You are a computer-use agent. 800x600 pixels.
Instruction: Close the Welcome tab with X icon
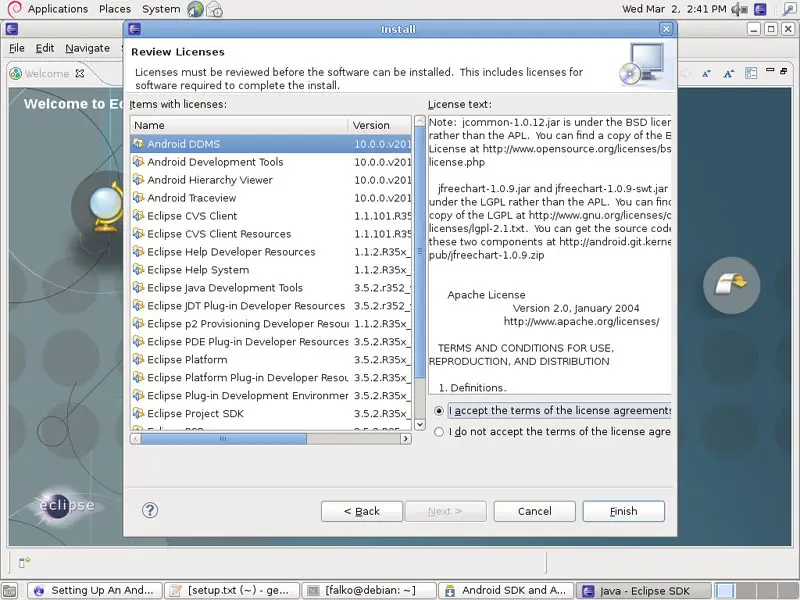pos(80,73)
